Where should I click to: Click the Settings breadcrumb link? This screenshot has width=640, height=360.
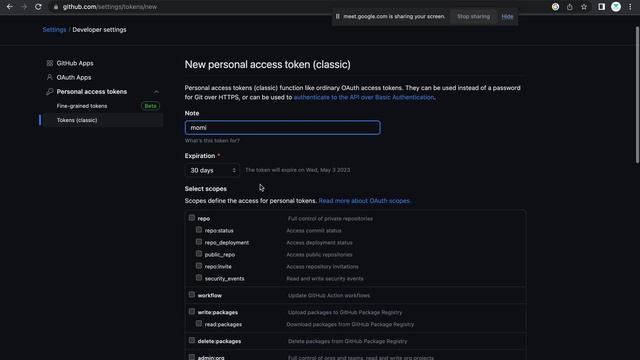(x=54, y=30)
